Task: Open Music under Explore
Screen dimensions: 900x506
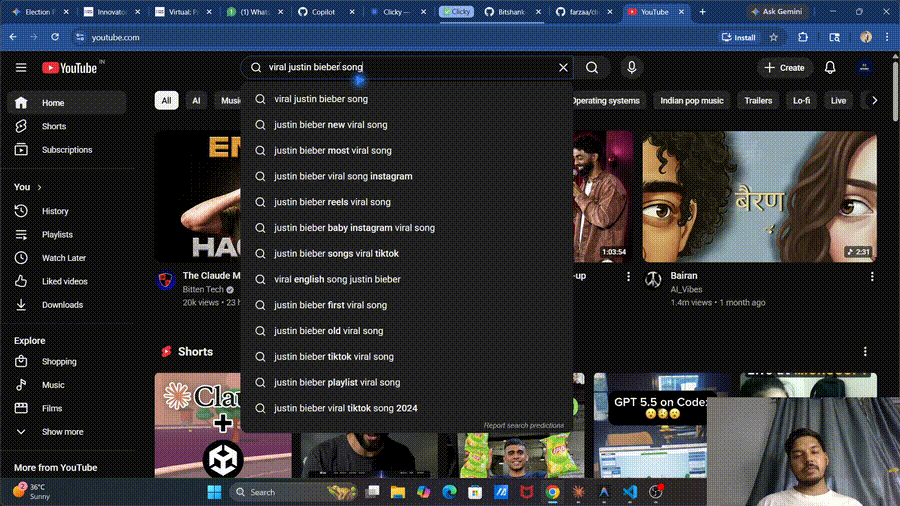Action: 66,385
